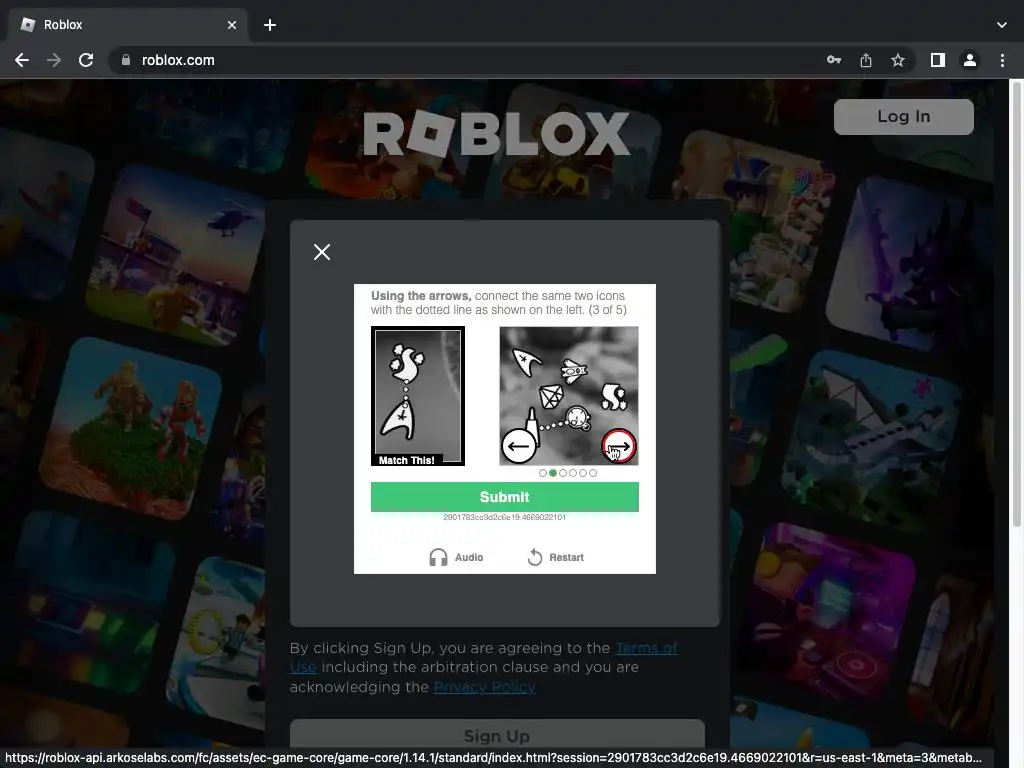Open the Chrome profile menu

970,60
